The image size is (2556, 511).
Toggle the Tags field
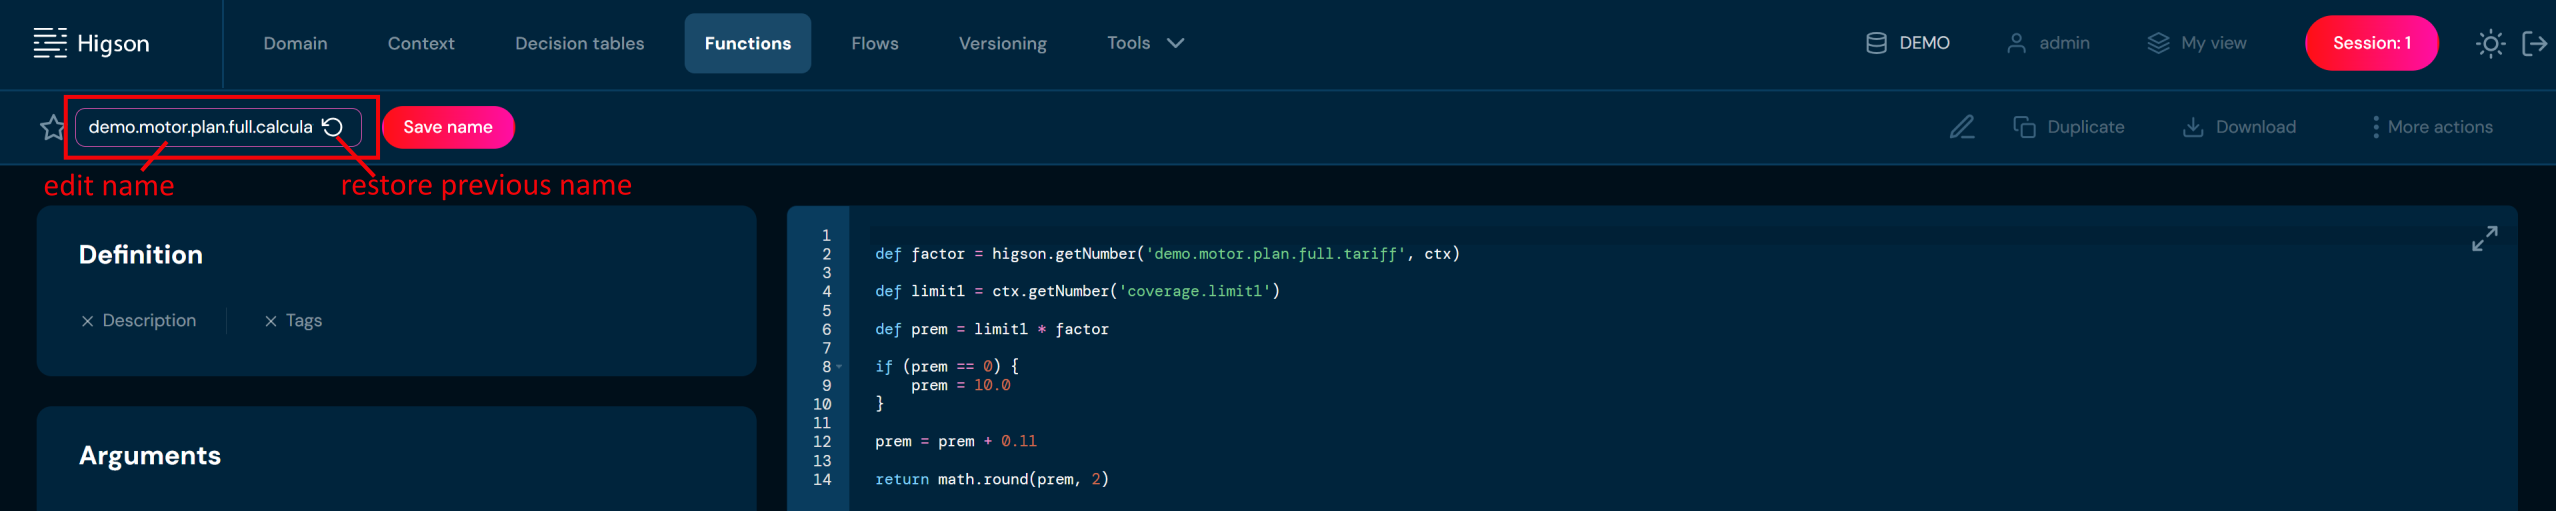(x=293, y=321)
